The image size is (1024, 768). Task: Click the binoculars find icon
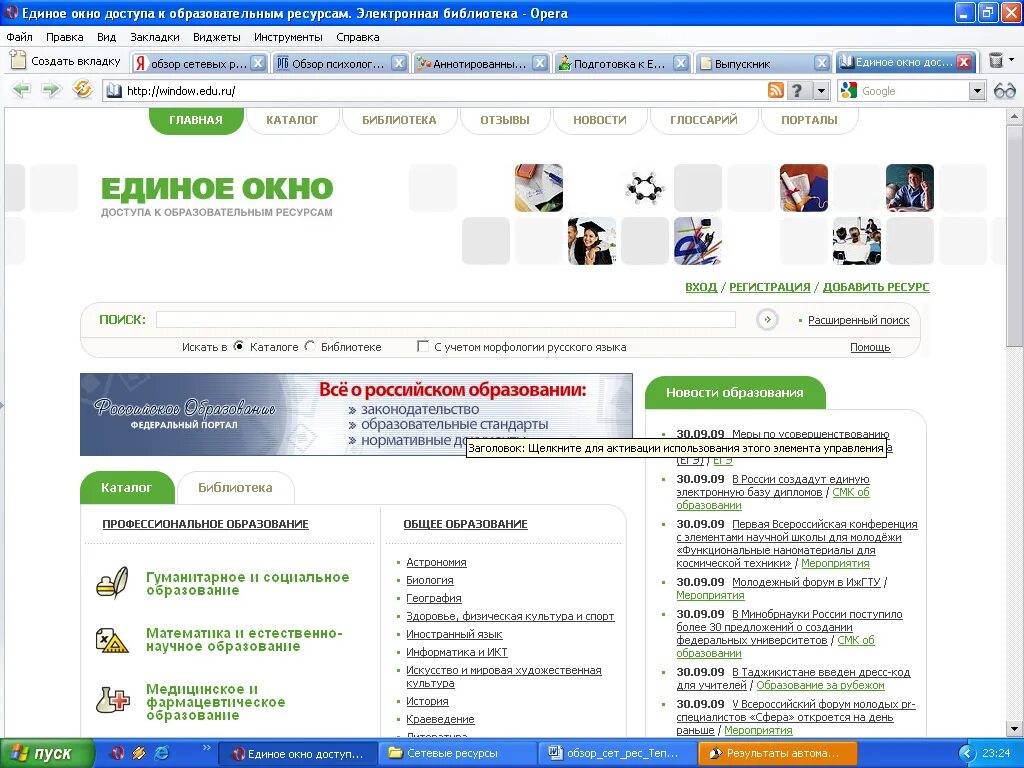1004,91
